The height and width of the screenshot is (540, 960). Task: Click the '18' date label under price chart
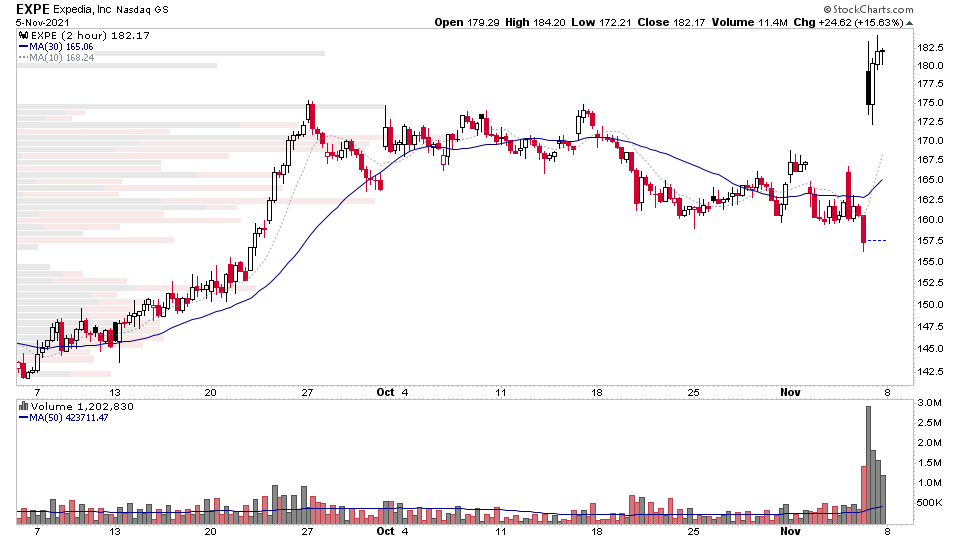(x=596, y=392)
